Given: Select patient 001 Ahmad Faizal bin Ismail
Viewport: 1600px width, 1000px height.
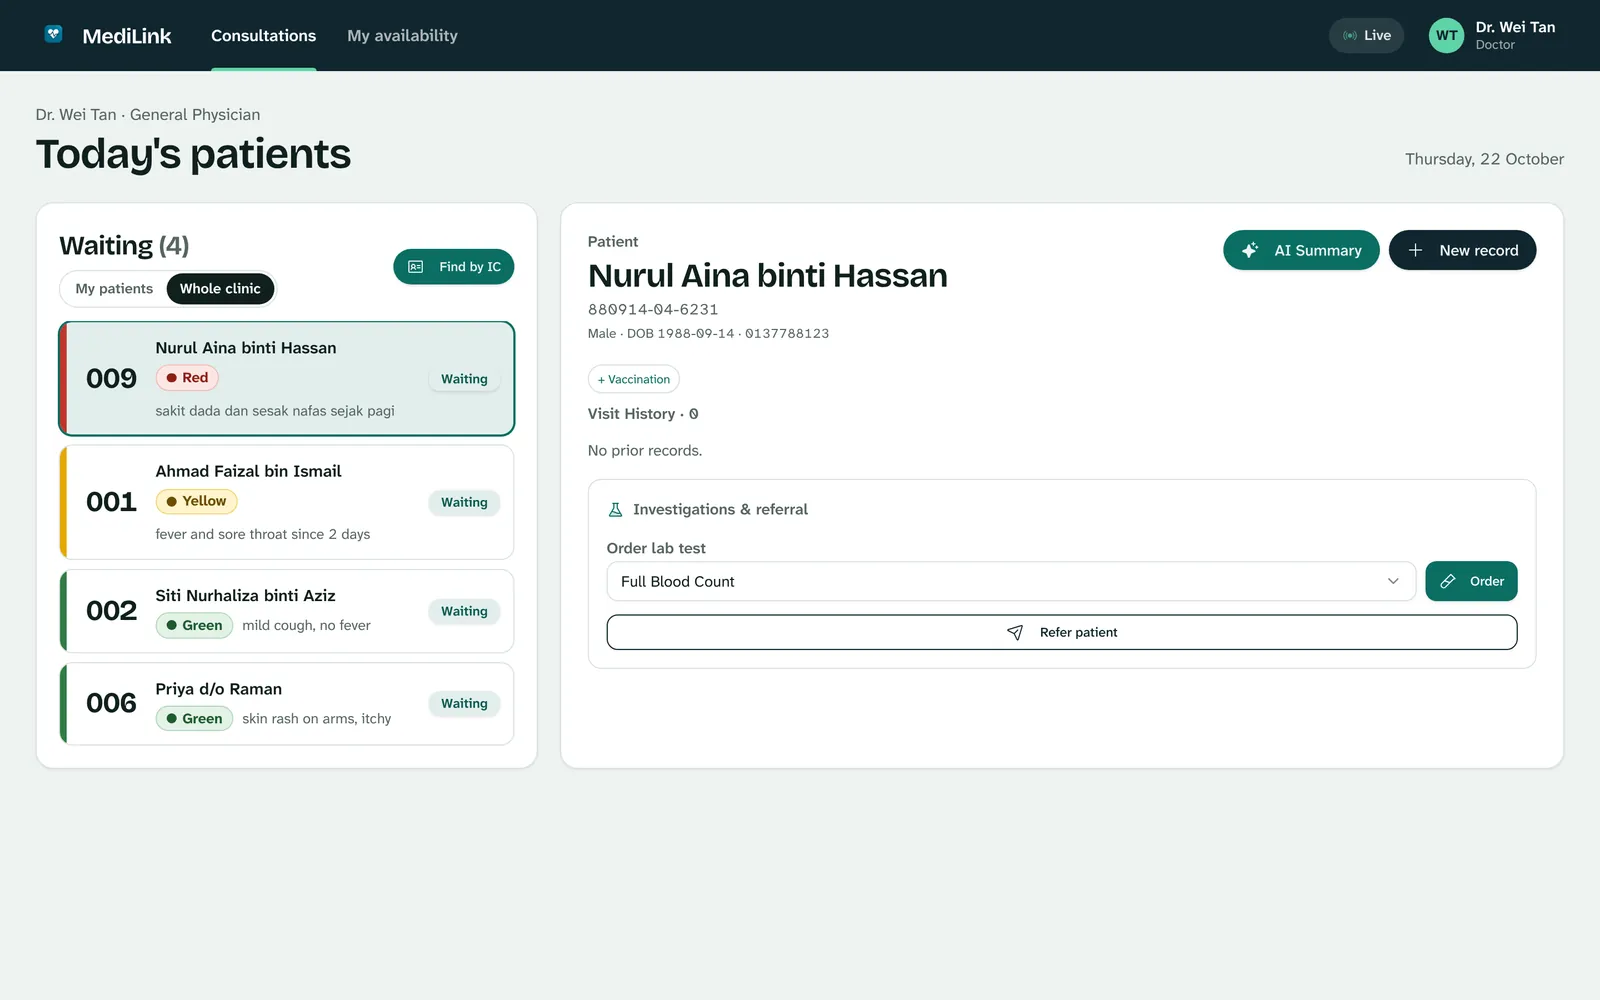Looking at the screenshot, I should click(287, 502).
